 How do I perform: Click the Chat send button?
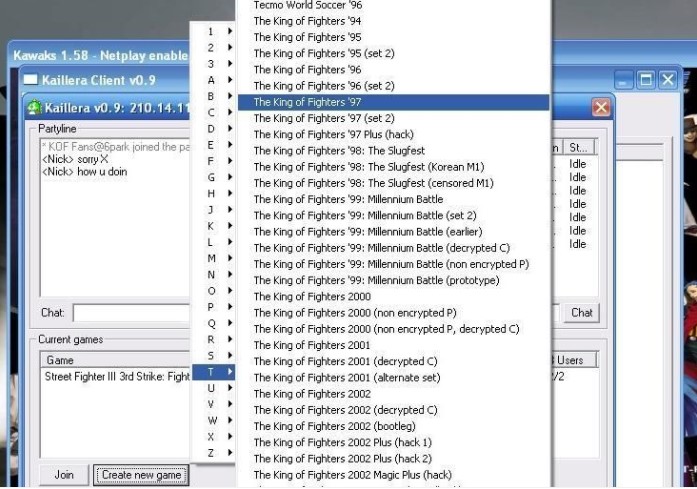[581, 313]
